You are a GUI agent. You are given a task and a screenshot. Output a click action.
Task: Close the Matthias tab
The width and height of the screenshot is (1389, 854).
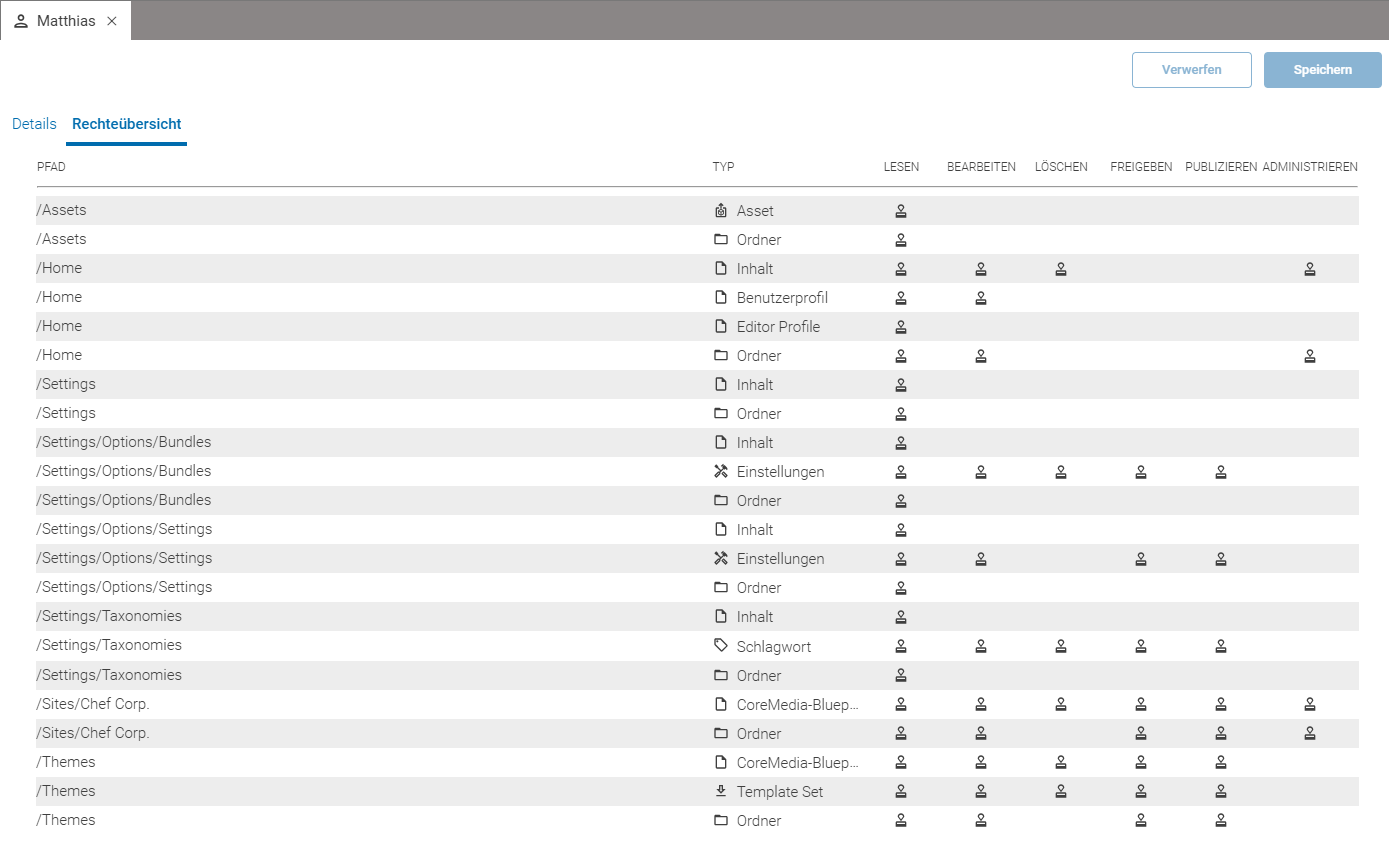click(x=112, y=21)
